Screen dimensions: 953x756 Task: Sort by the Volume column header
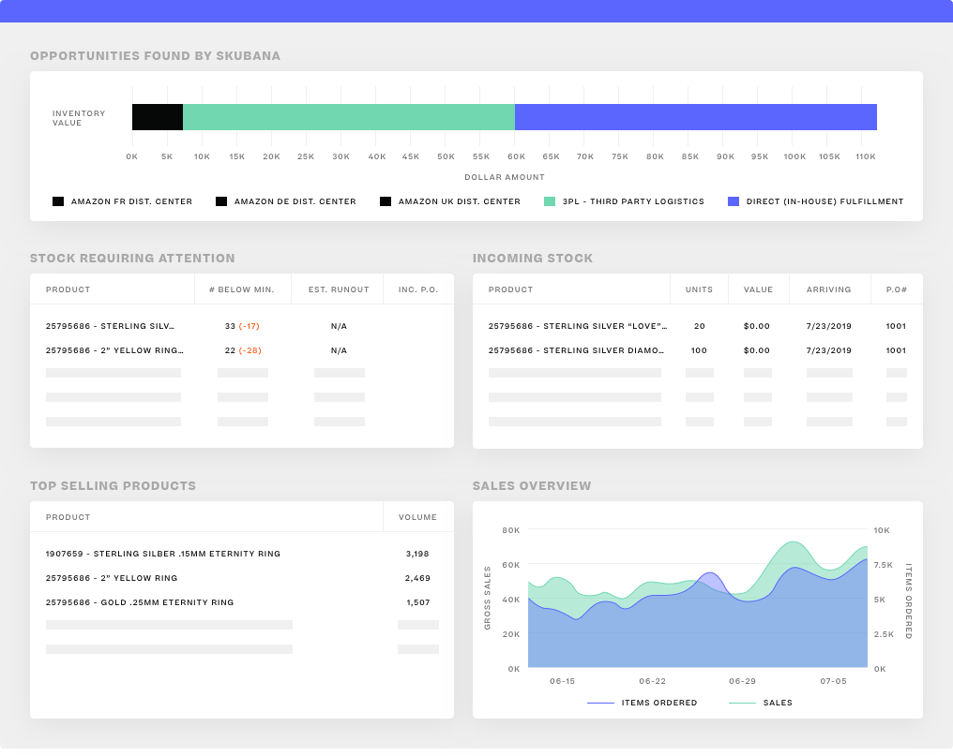pyautogui.click(x=418, y=517)
